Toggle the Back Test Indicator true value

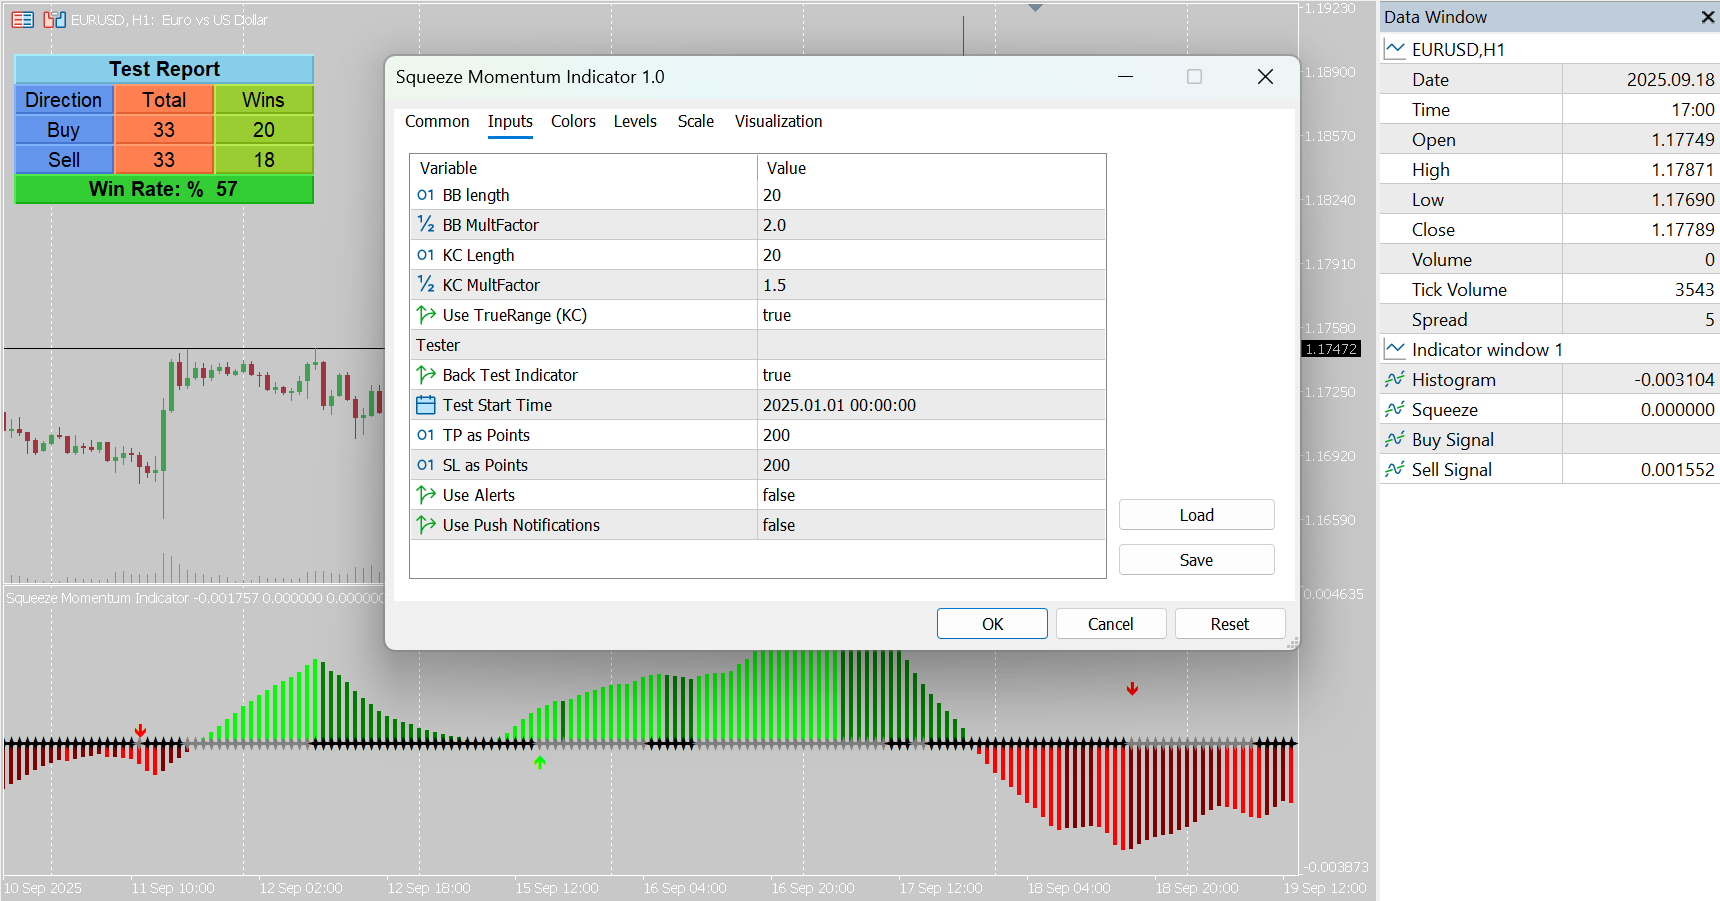(931, 375)
